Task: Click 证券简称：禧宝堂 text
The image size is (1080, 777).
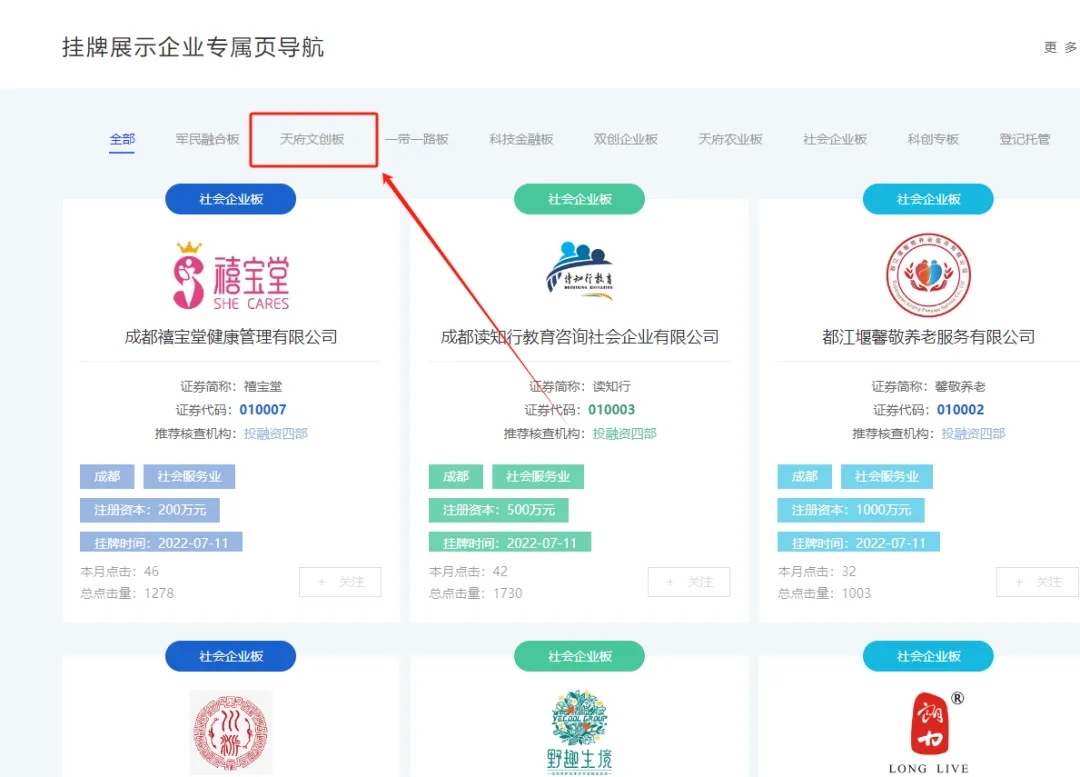Action: pyautogui.click(x=231, y=386)
